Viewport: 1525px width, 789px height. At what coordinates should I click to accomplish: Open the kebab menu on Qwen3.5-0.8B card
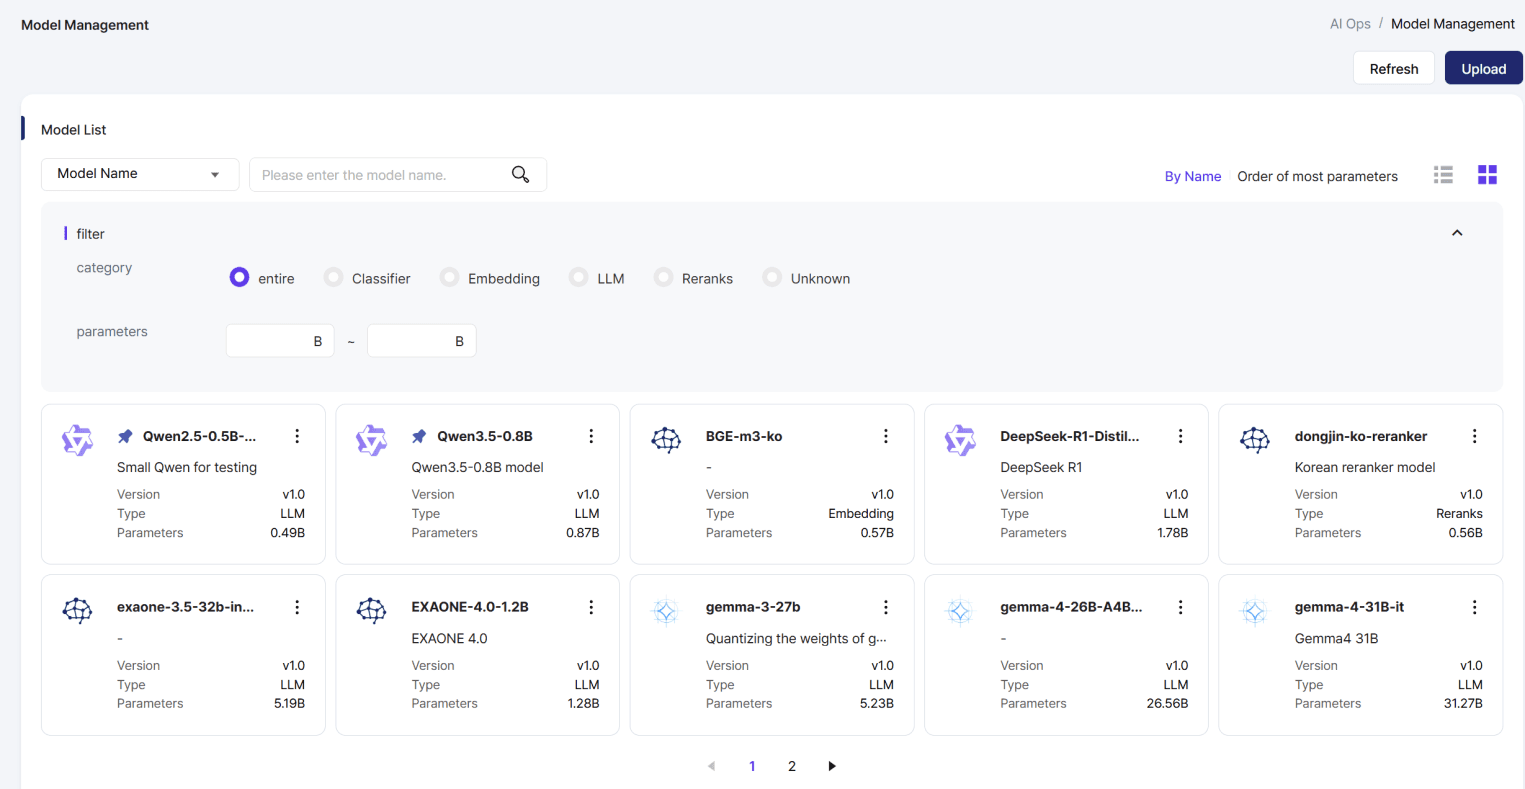(591, 436)
